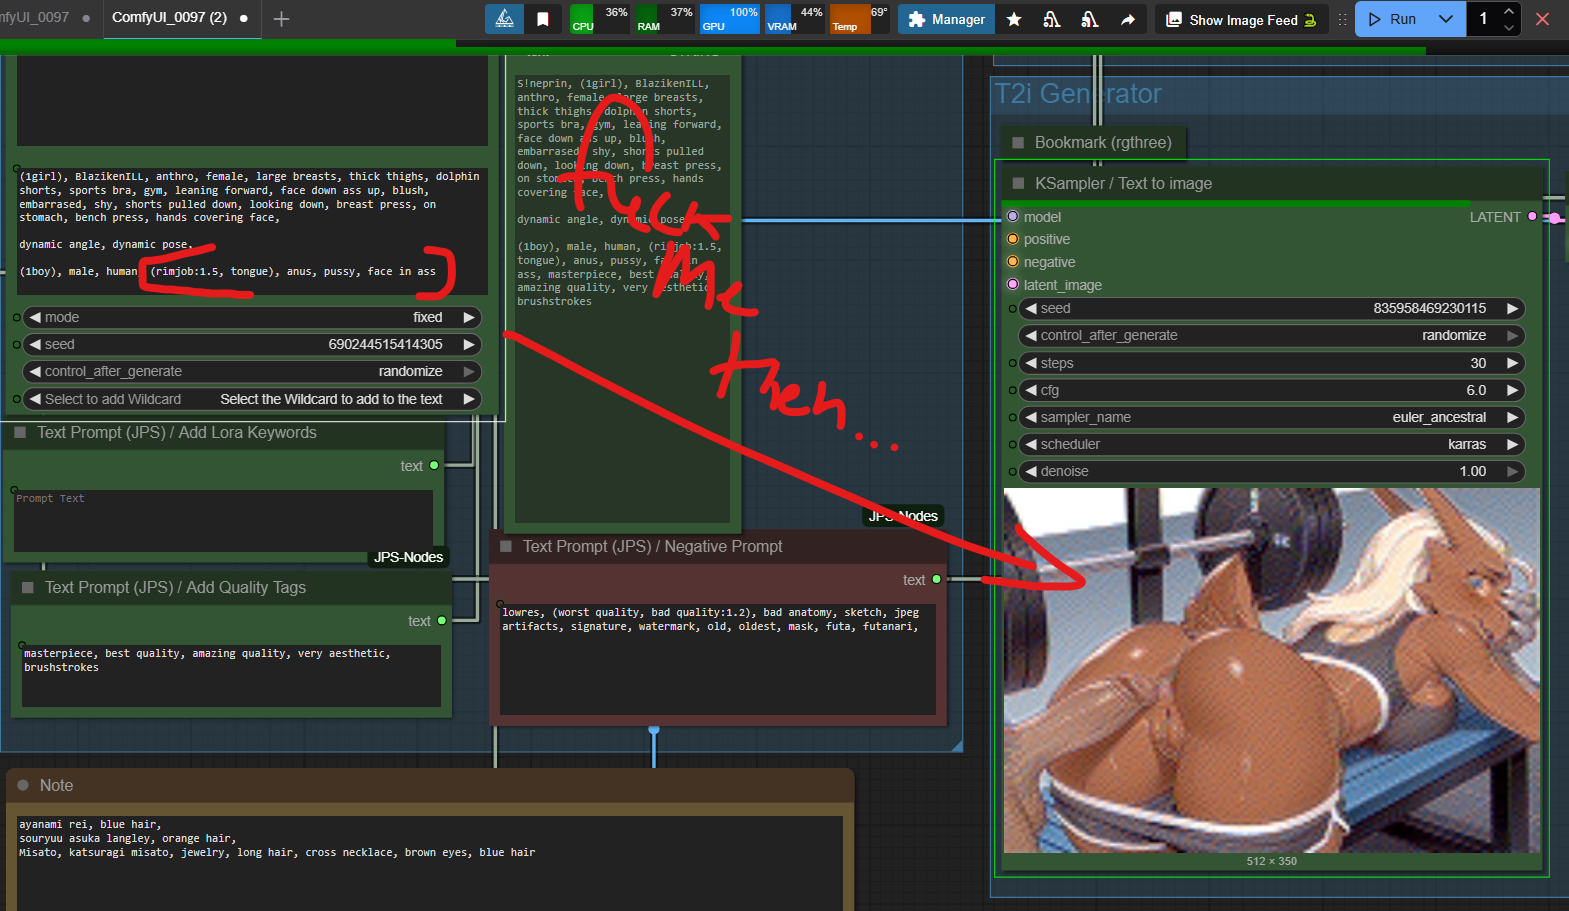
Task: Open the mode fixed combo box
Action: click(x=251, y=317)
